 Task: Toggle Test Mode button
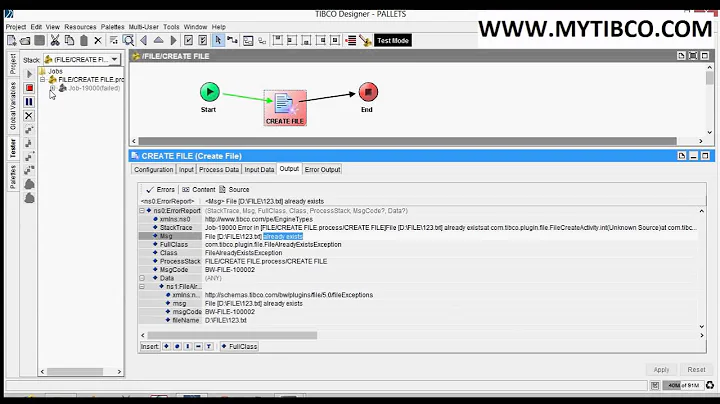click(393, 40)
